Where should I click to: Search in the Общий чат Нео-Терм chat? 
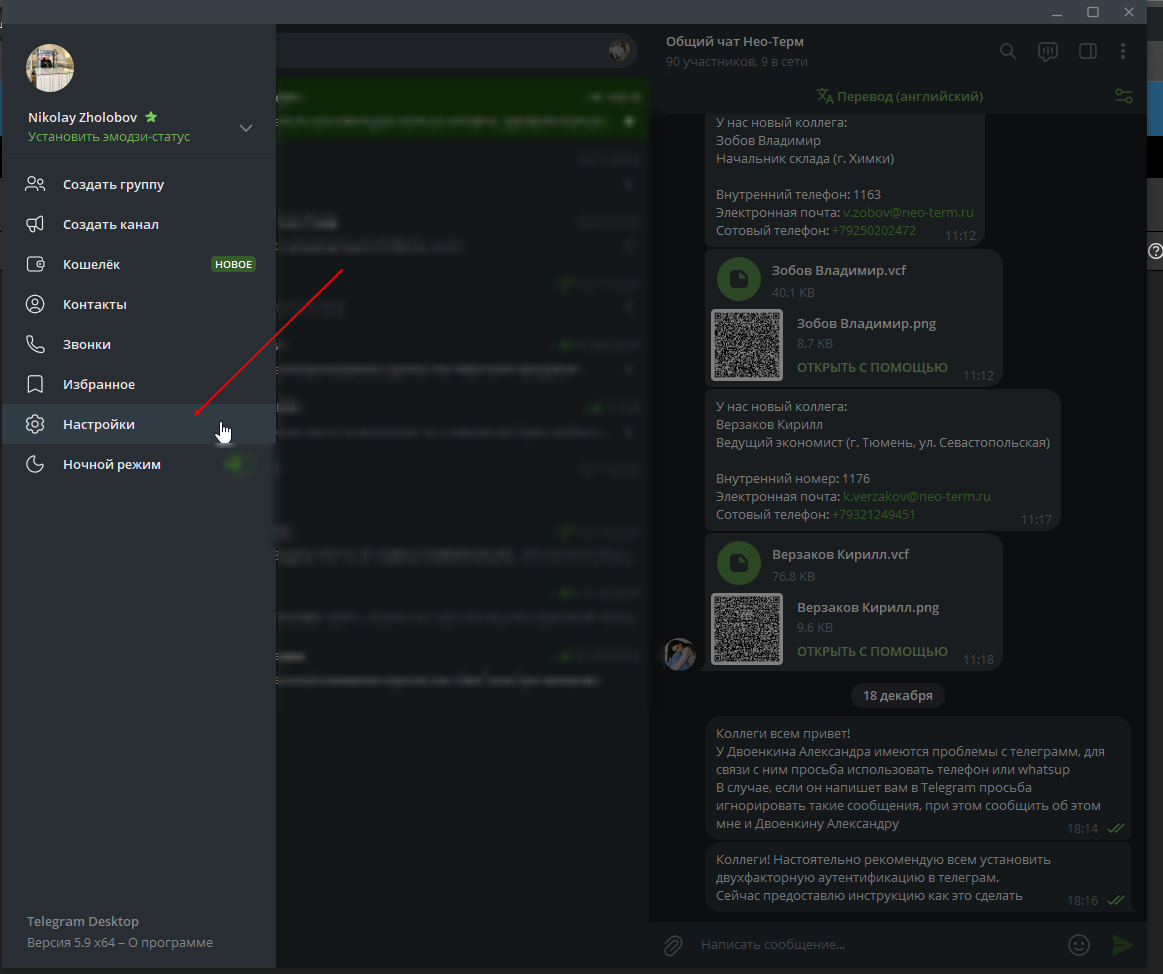[1007, 51]
